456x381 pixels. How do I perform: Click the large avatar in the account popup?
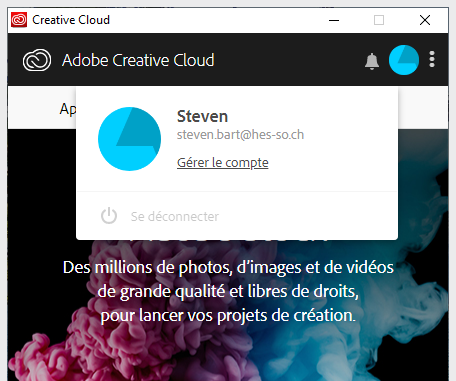point(129,139)
